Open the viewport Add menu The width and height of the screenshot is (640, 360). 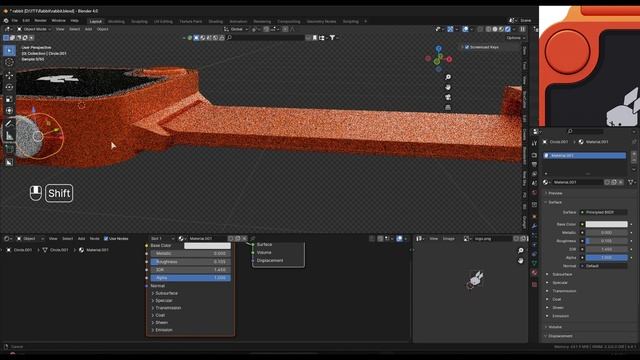(88, 29)
